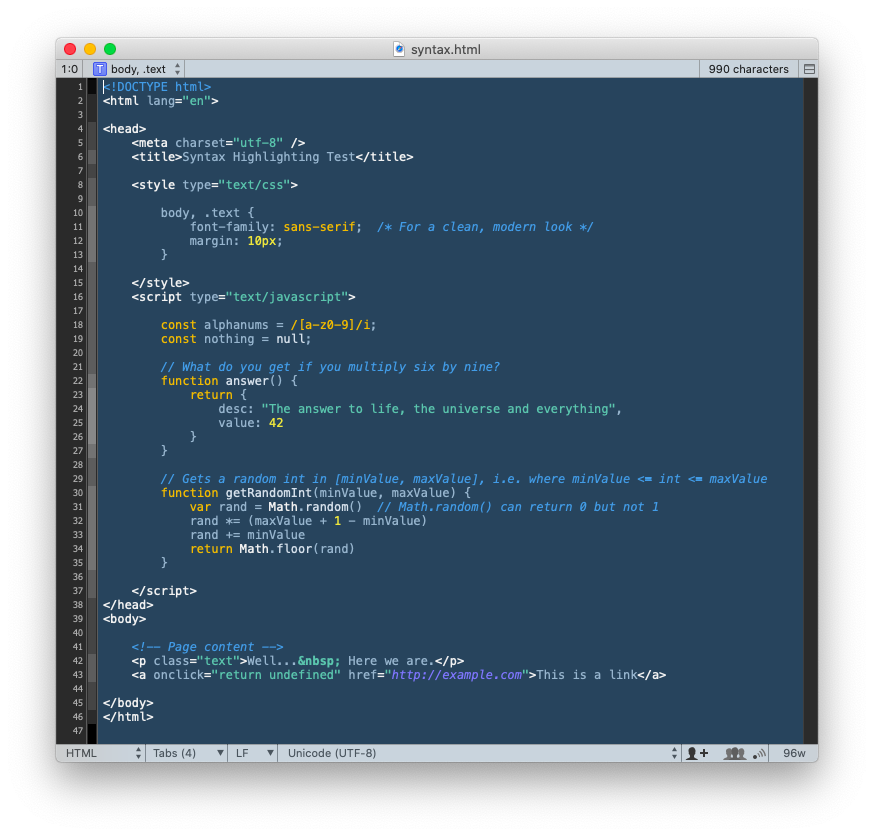Image resolution: width=874 pixels, height=836 pixels.
Task: Click the opening <body> tag
Action: (x=124, y=619)
